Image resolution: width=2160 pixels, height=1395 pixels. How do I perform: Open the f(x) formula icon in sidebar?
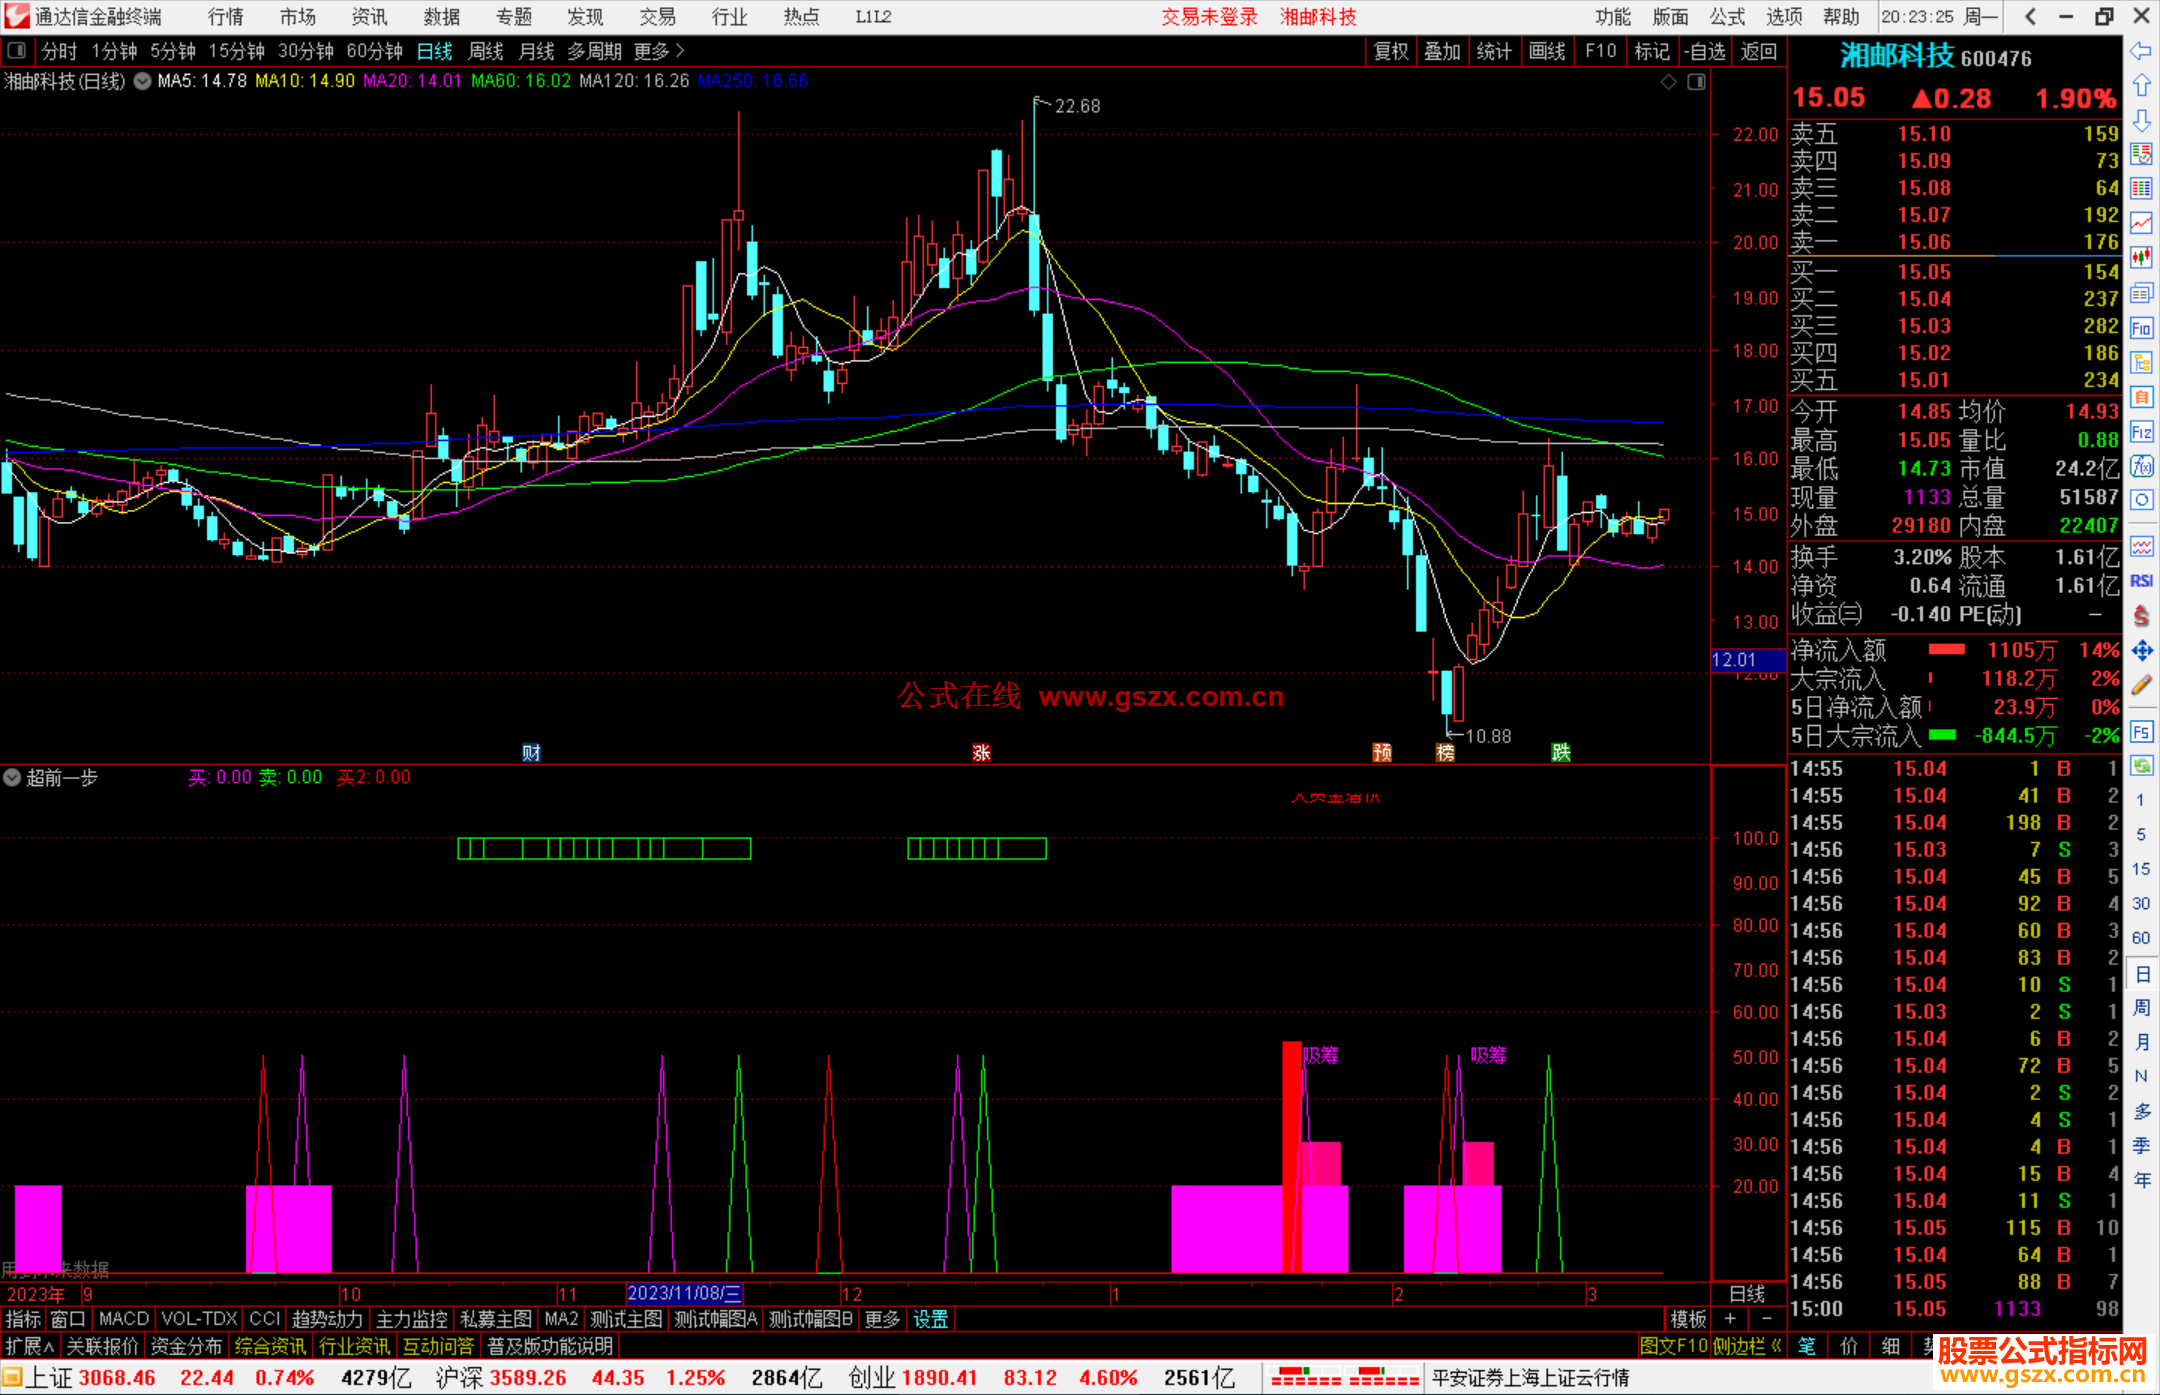[x=2141, y=466]
